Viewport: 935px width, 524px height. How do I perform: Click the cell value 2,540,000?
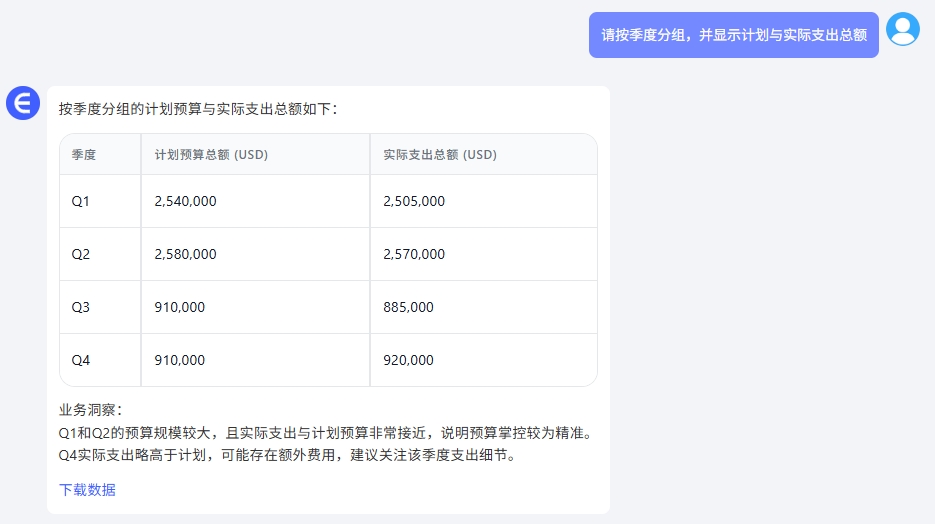pos(185,201)
